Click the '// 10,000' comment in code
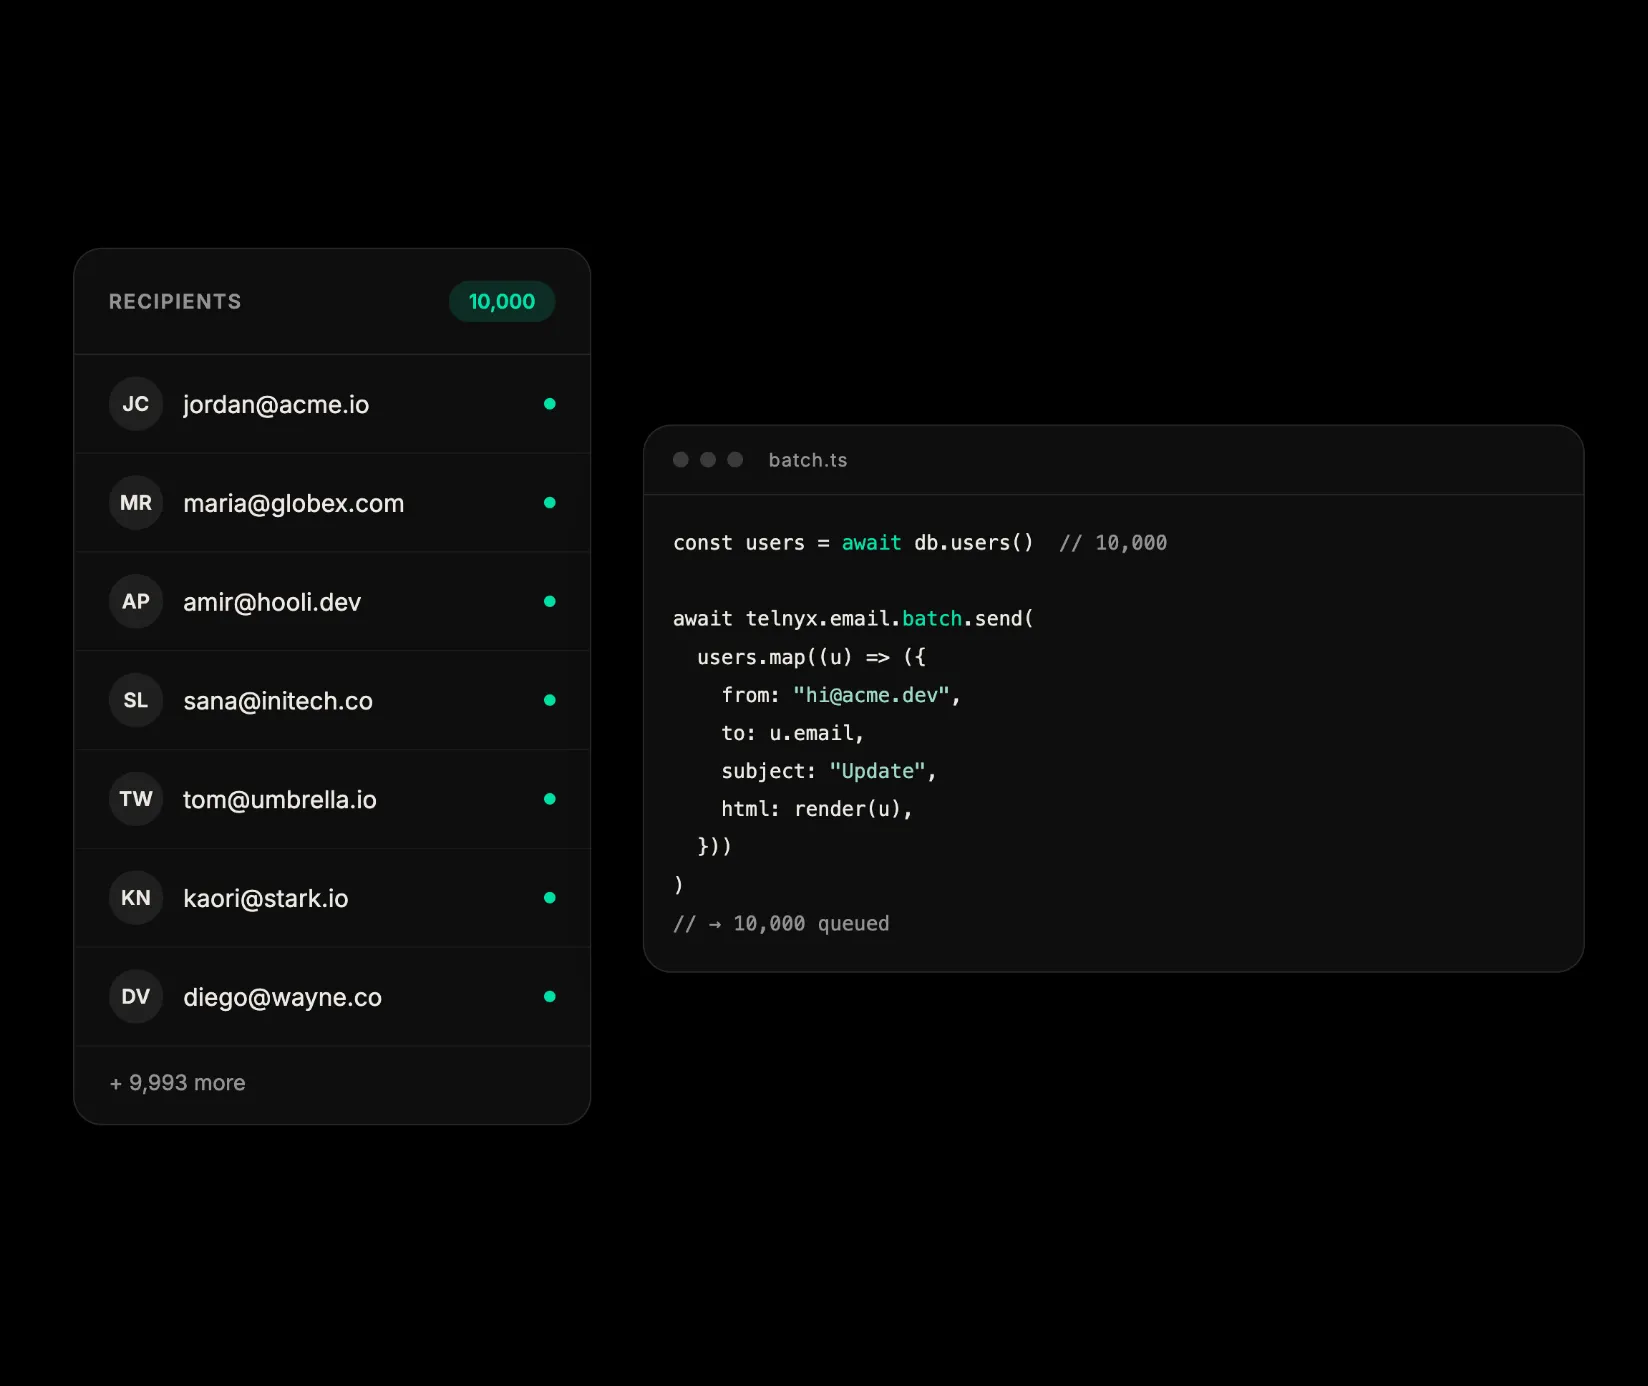This screenshot has width=1648, height=1386. 1113,543
